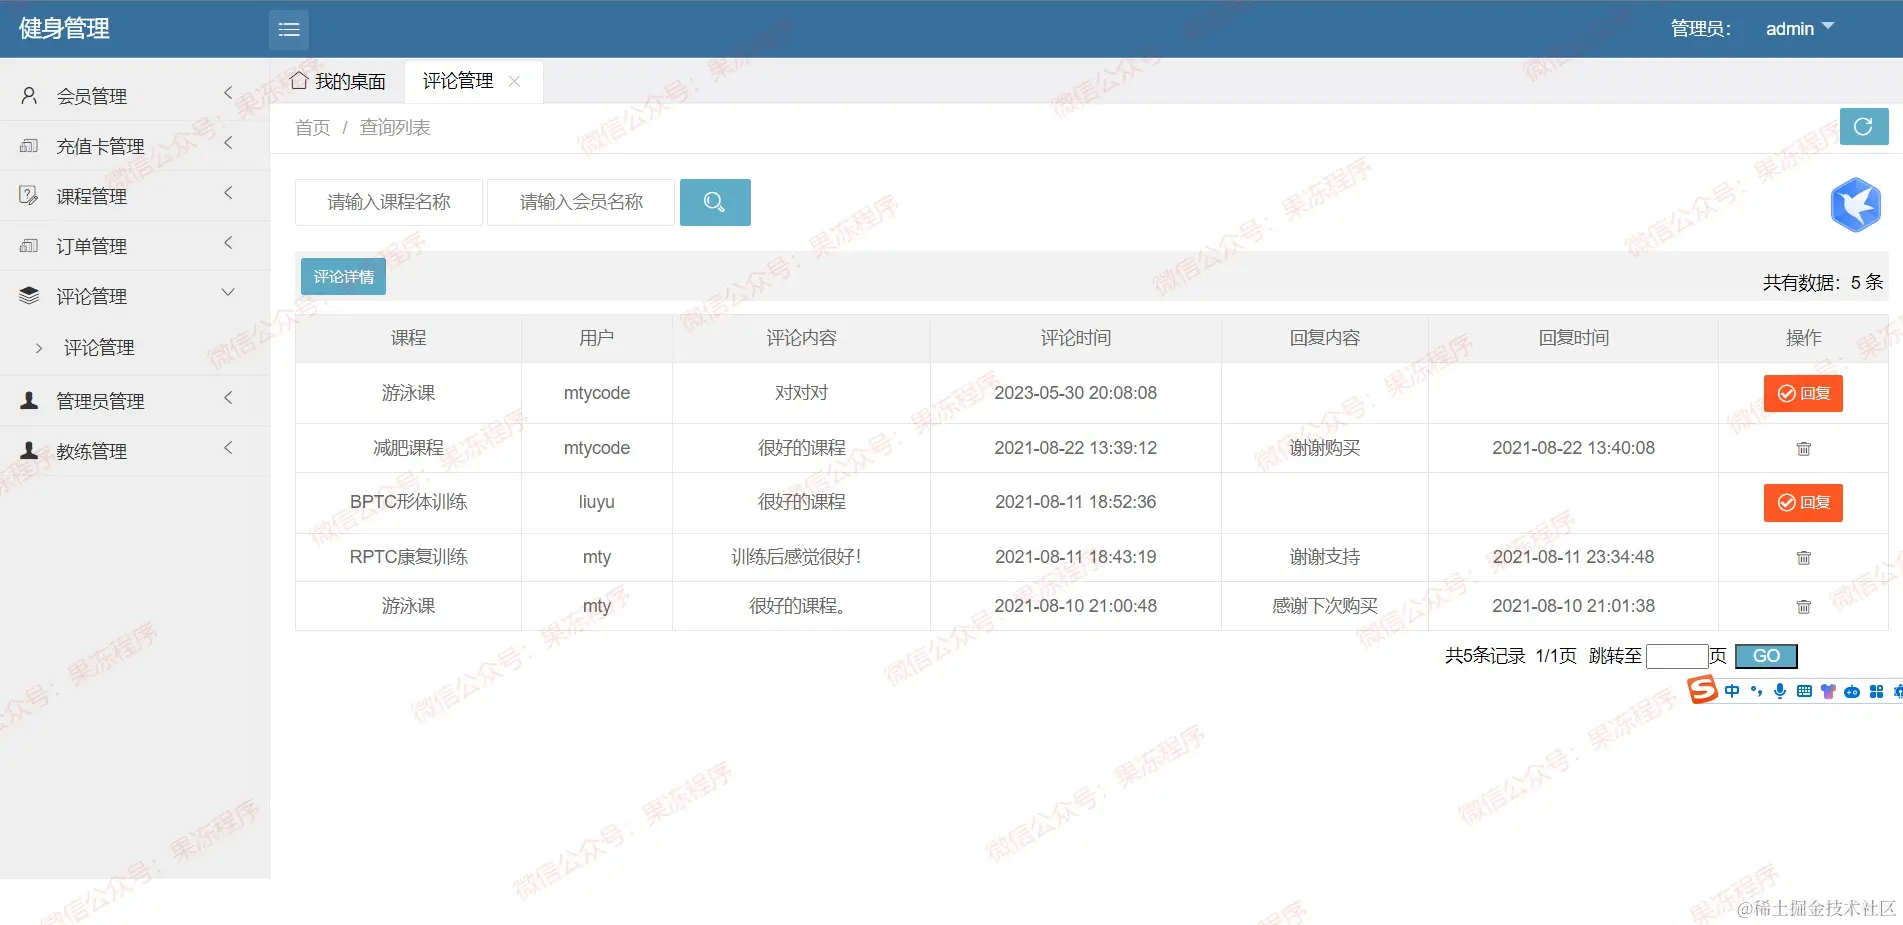The width and height of the screenshot is (1903, 925).
Task: Click the 回复时间 column header
Action: click(1574, 338)
